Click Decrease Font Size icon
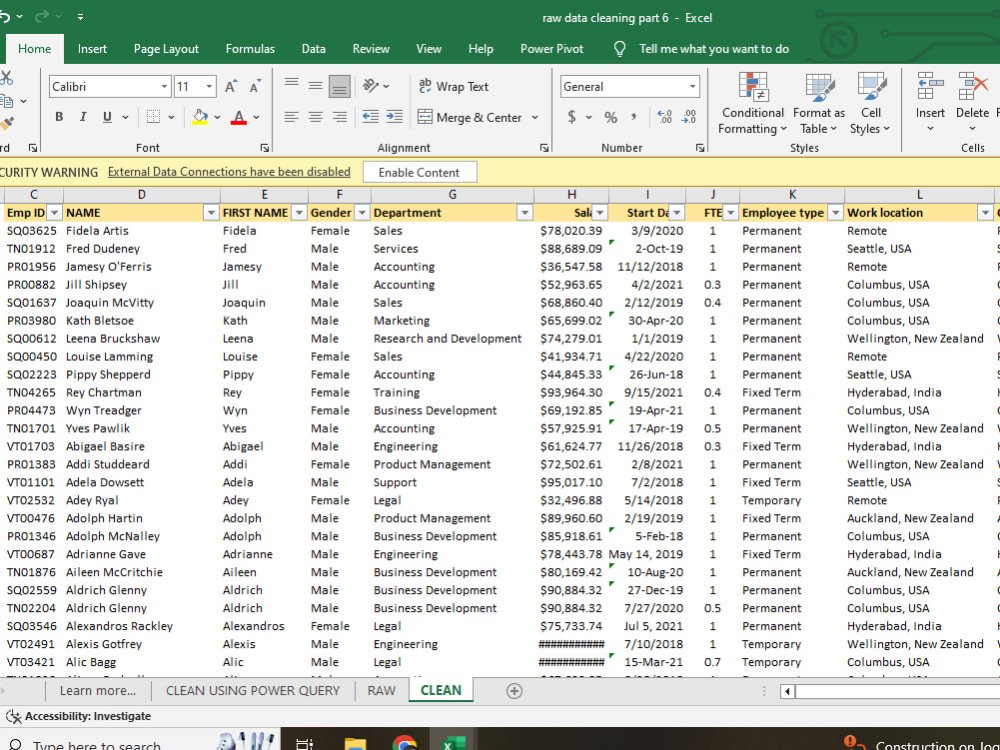Image resolution: width=1000 pixels, height=750 pixels. click(255, 87)
